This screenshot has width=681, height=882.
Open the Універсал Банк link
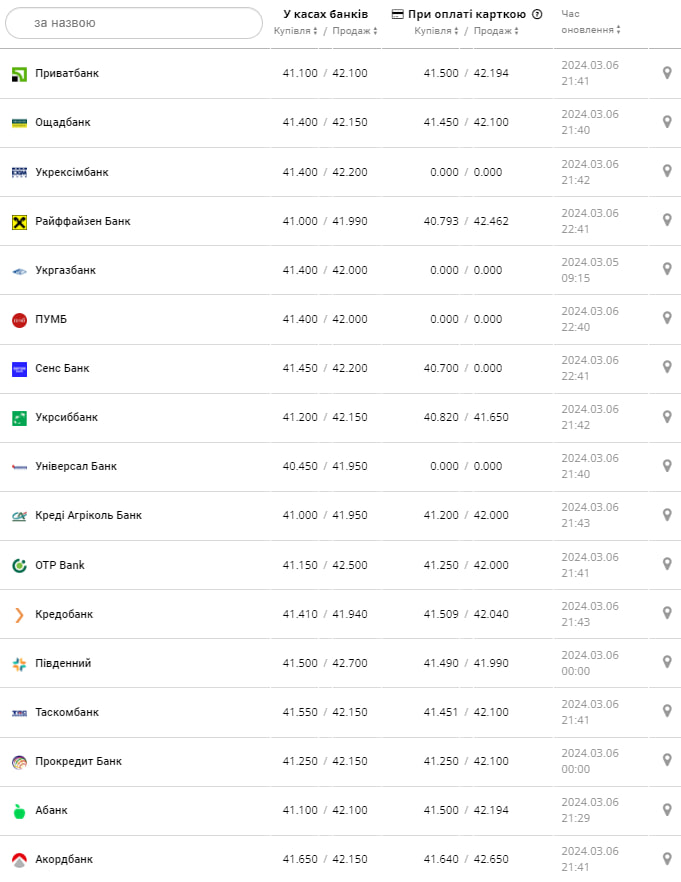[76, 466]
